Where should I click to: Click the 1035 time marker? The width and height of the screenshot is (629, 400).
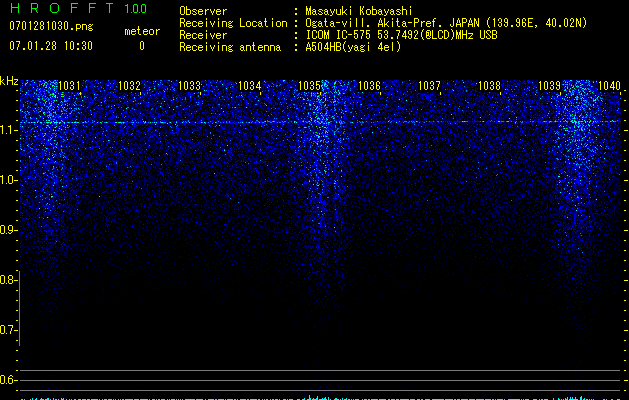[x=309, y=86]
